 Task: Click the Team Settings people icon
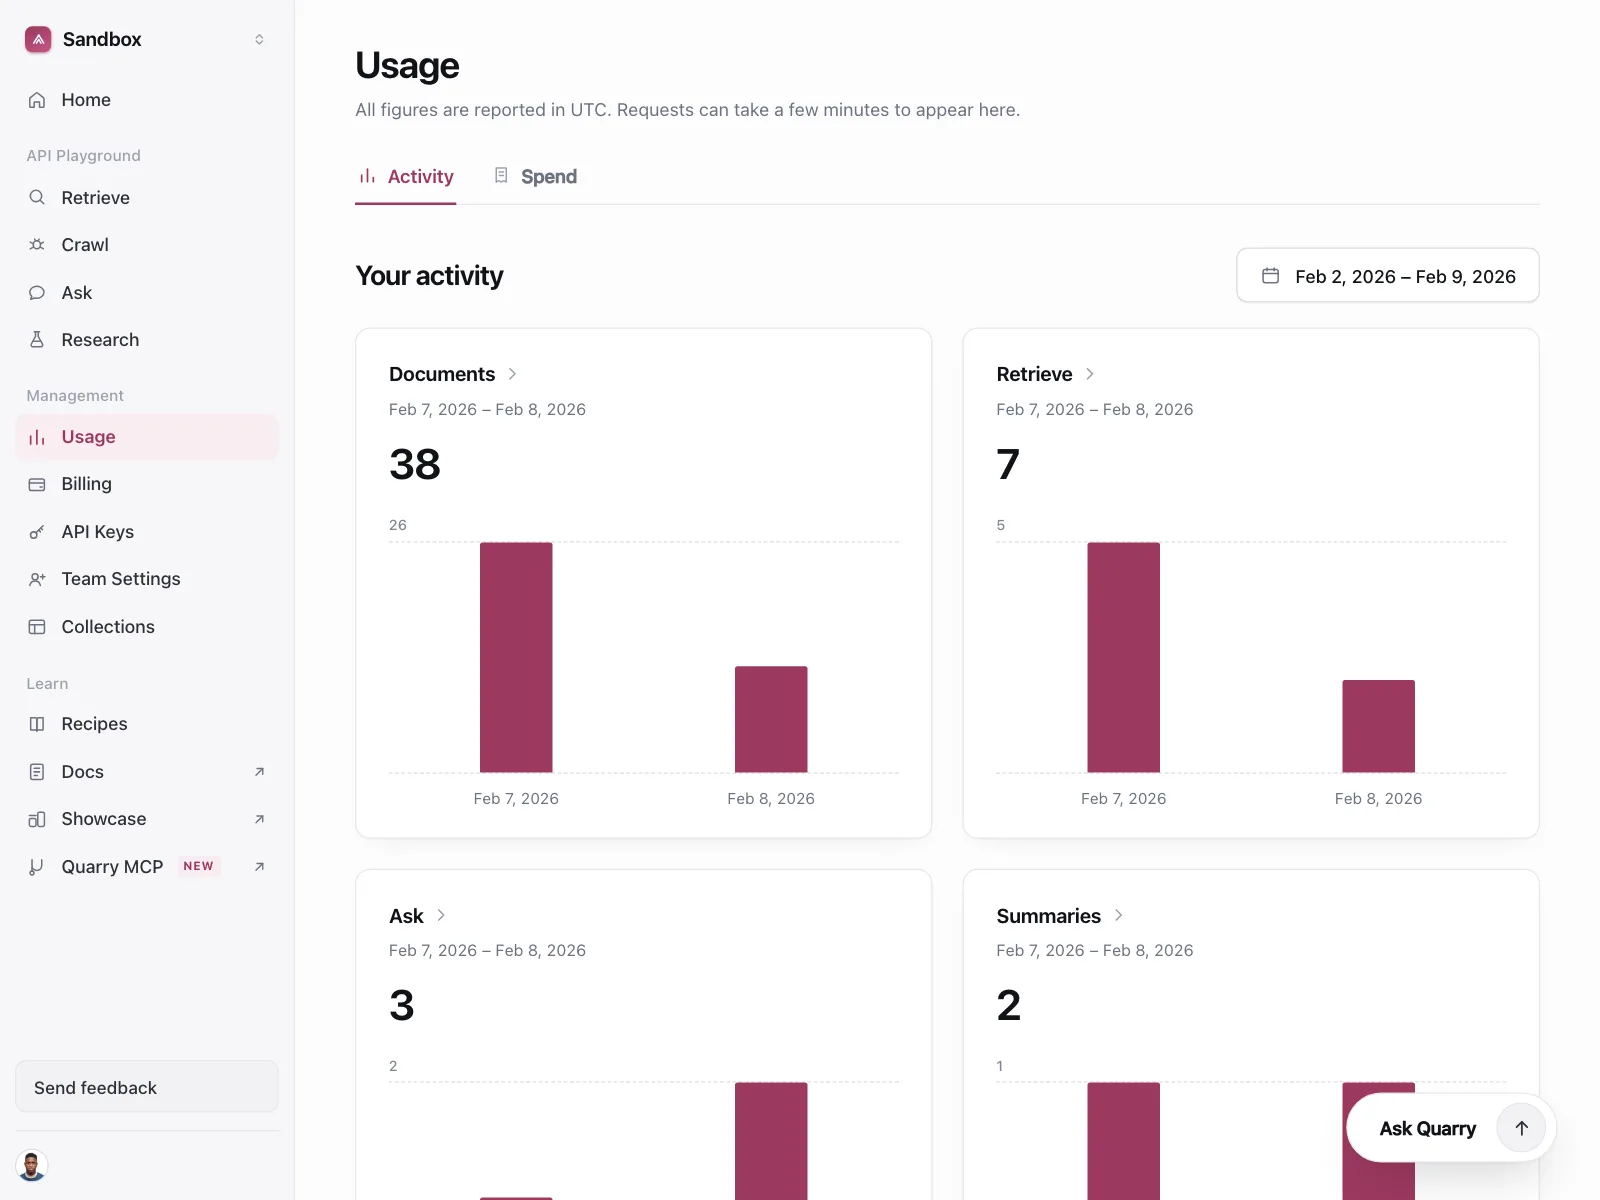37,579
